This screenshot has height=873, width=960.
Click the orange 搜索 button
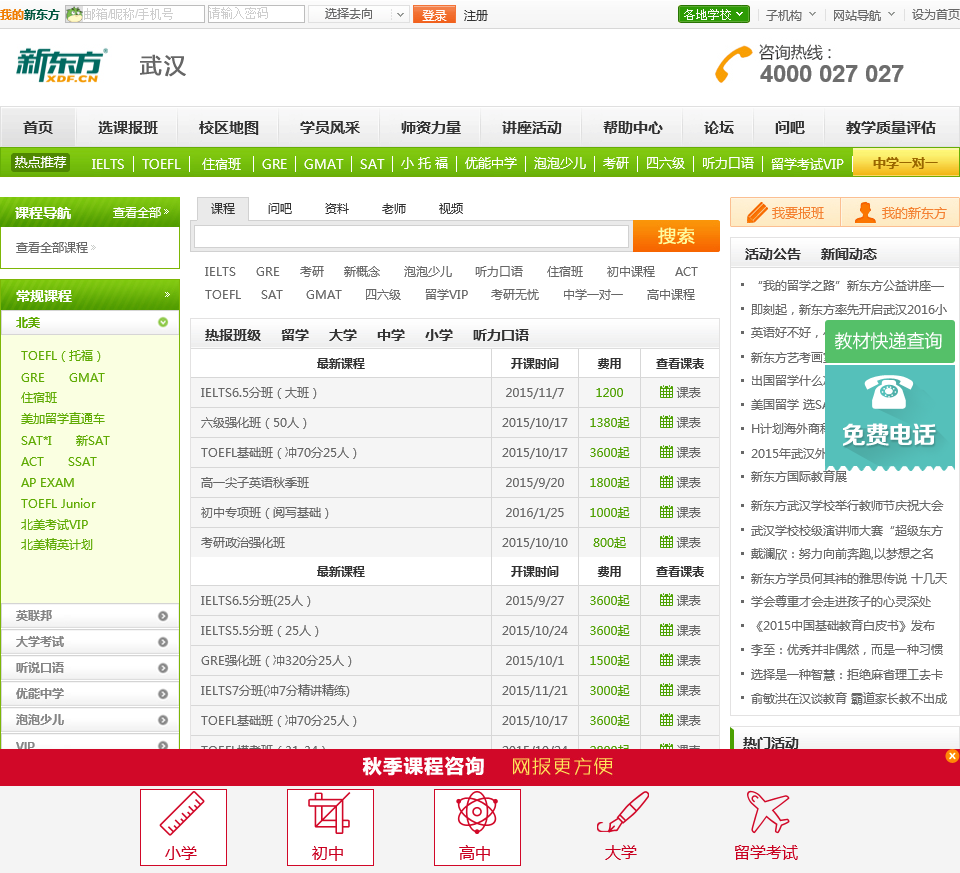pyautogui.click(x=676, y=236)
